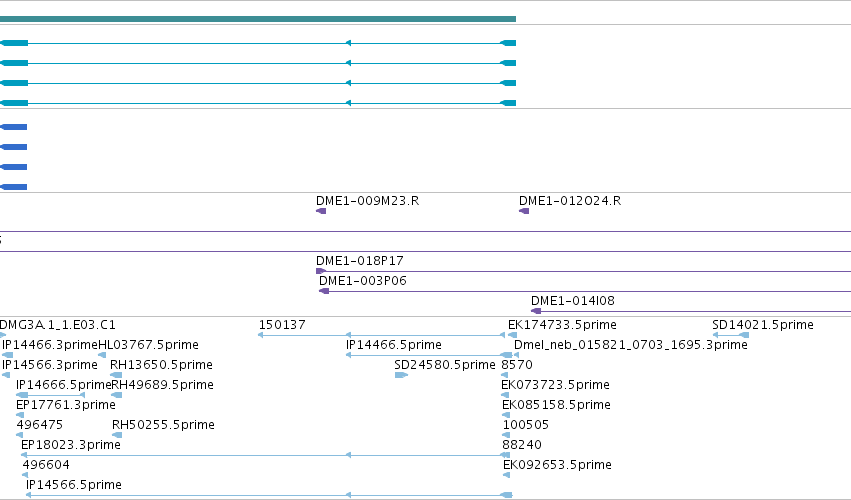Open the DME1-014I08 clone label
This screenshot has height=500, width=851.
[x=573, y=301]
